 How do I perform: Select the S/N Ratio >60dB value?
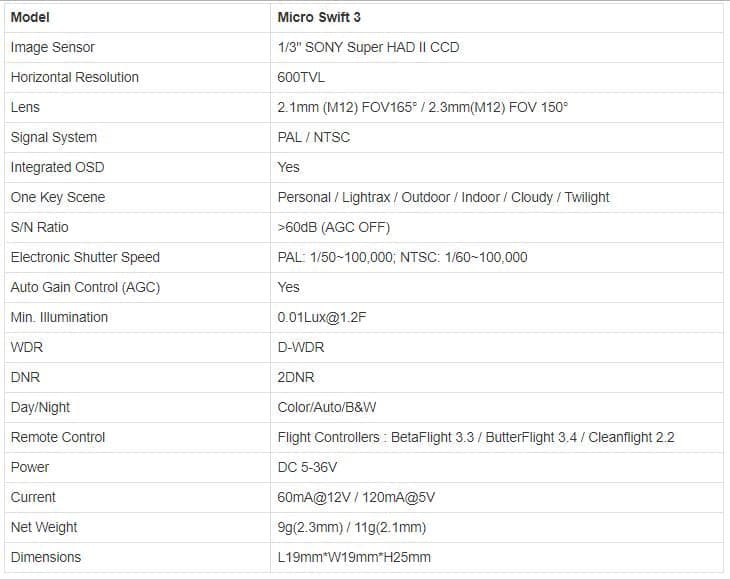[x=334, y=227]
